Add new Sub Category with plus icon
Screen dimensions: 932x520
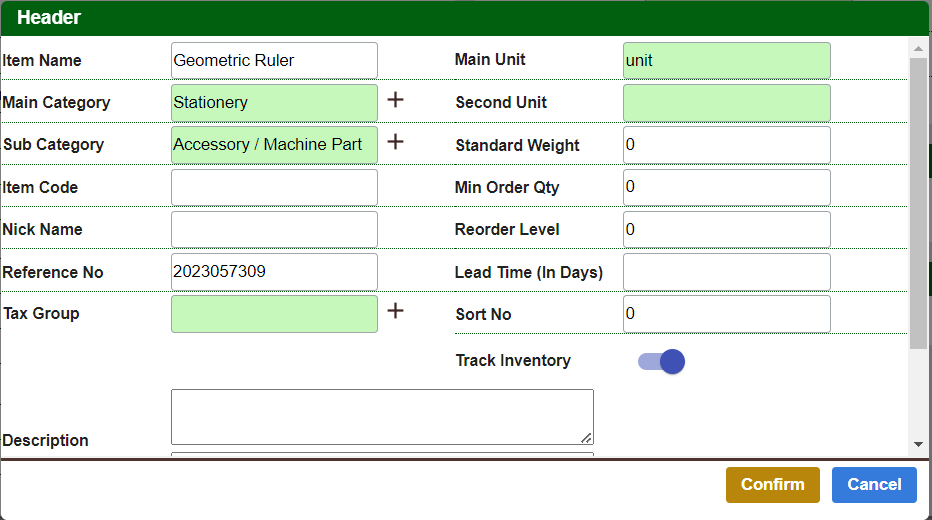395,142
